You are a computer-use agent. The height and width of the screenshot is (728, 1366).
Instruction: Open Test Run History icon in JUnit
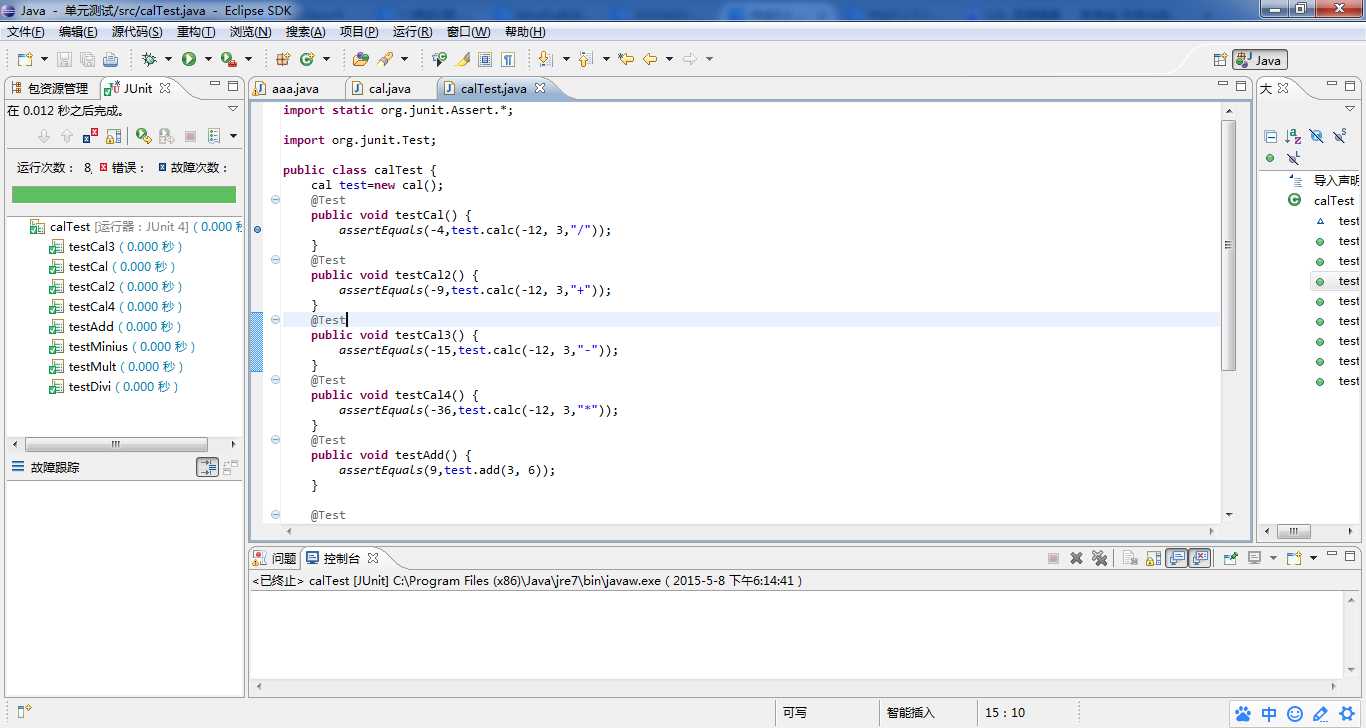(x=213, y=136)
